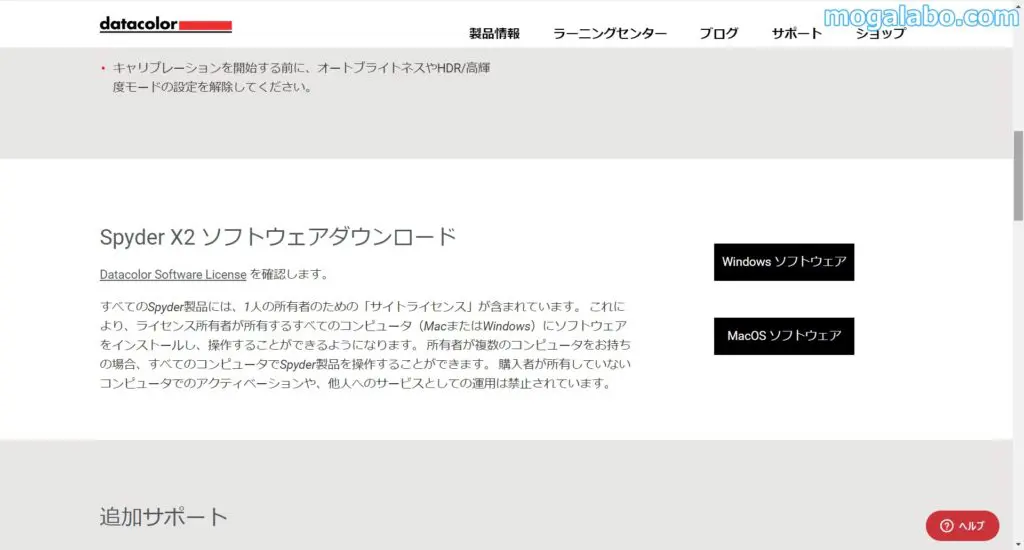Image resolution: width=1024 pixels, height=550 pixels.
Task: Click the 追加サポート heading
Action: (x=163, y=516)
